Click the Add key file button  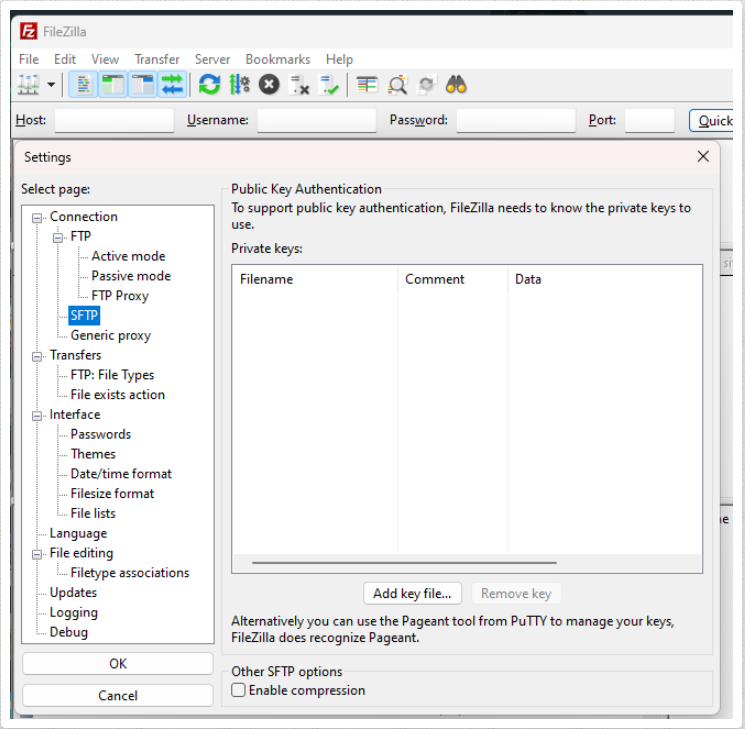[x=412, y=593]
